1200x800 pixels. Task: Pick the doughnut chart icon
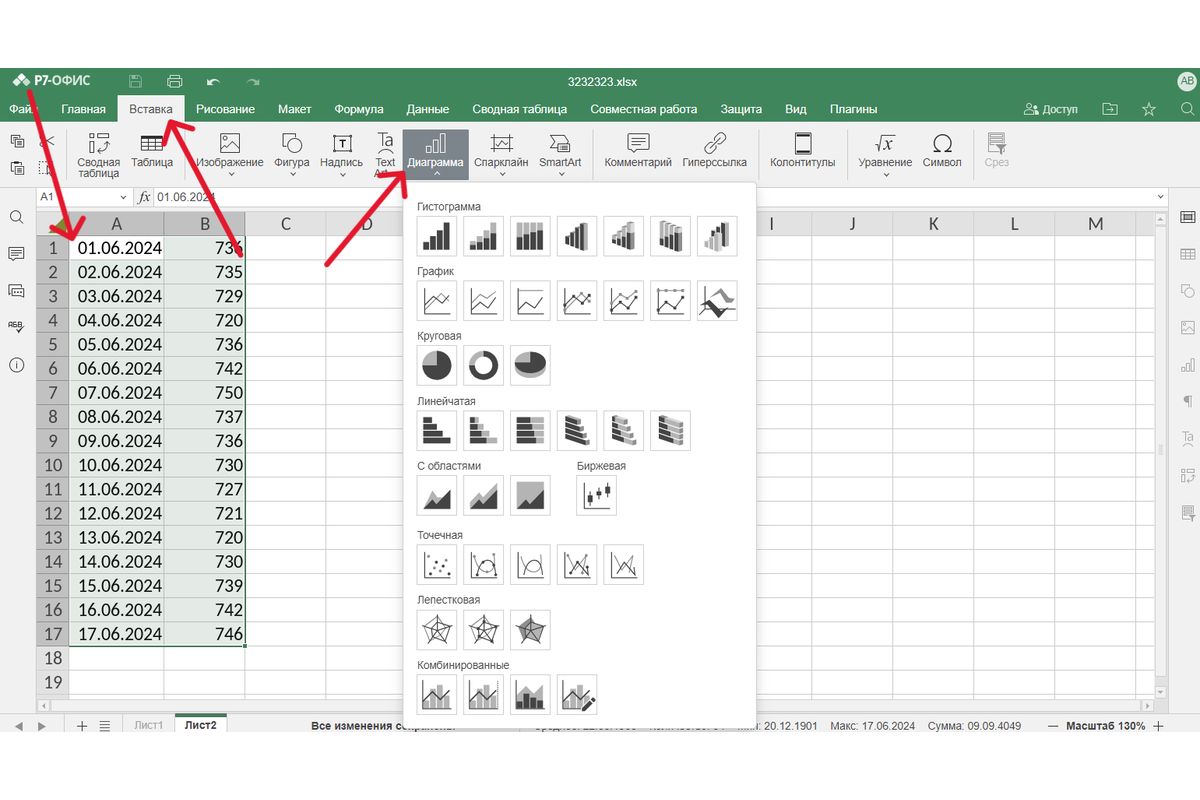click(x=484, y=366)
